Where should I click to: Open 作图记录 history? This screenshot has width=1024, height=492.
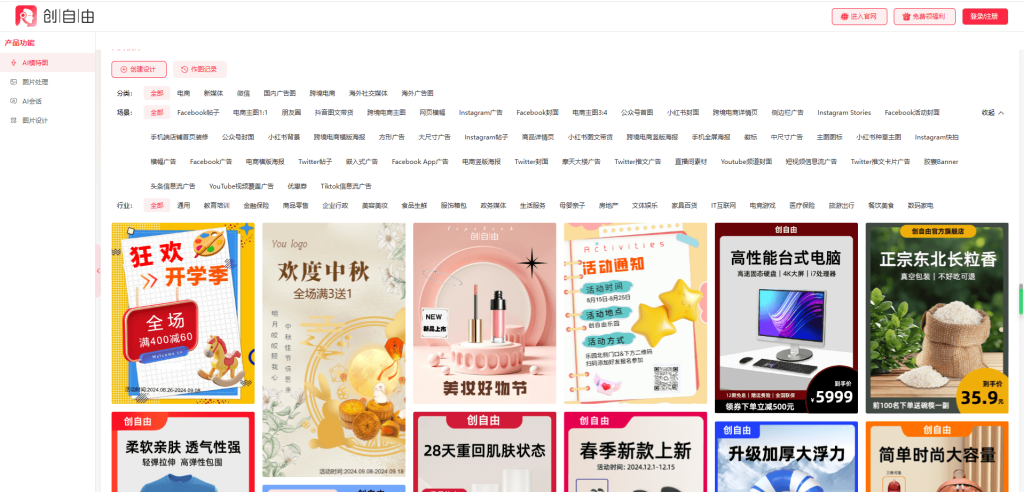tap(199, 69)
